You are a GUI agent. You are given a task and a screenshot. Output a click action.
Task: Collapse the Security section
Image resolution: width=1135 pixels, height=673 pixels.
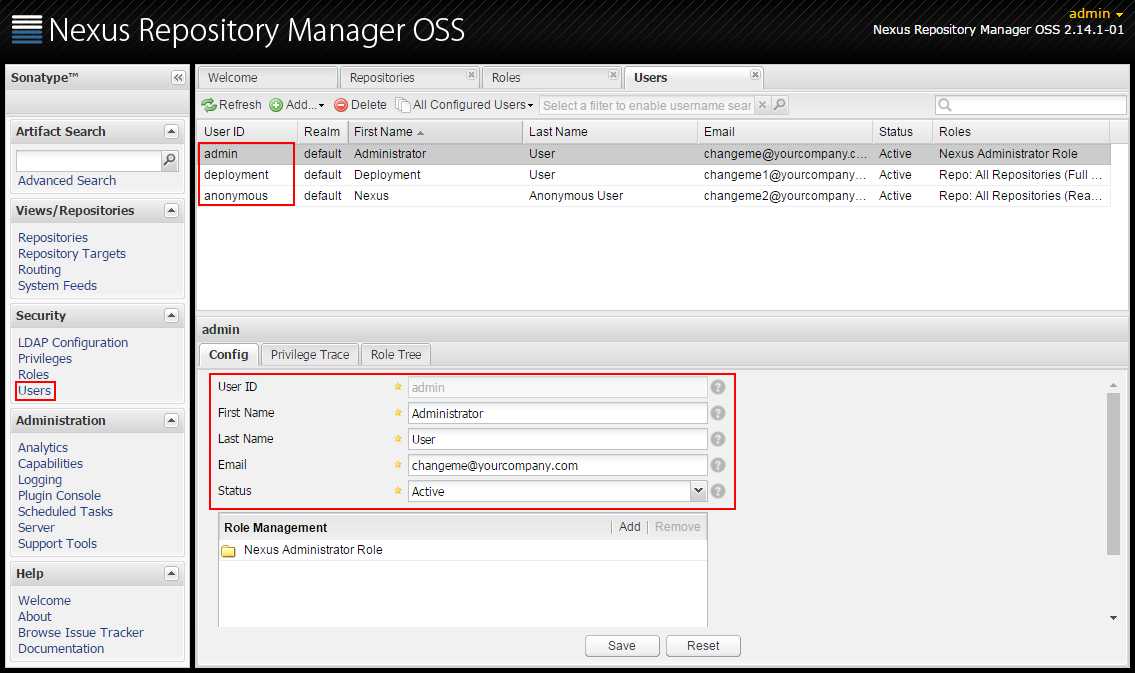pyautogui.click(x=172, y=316)
